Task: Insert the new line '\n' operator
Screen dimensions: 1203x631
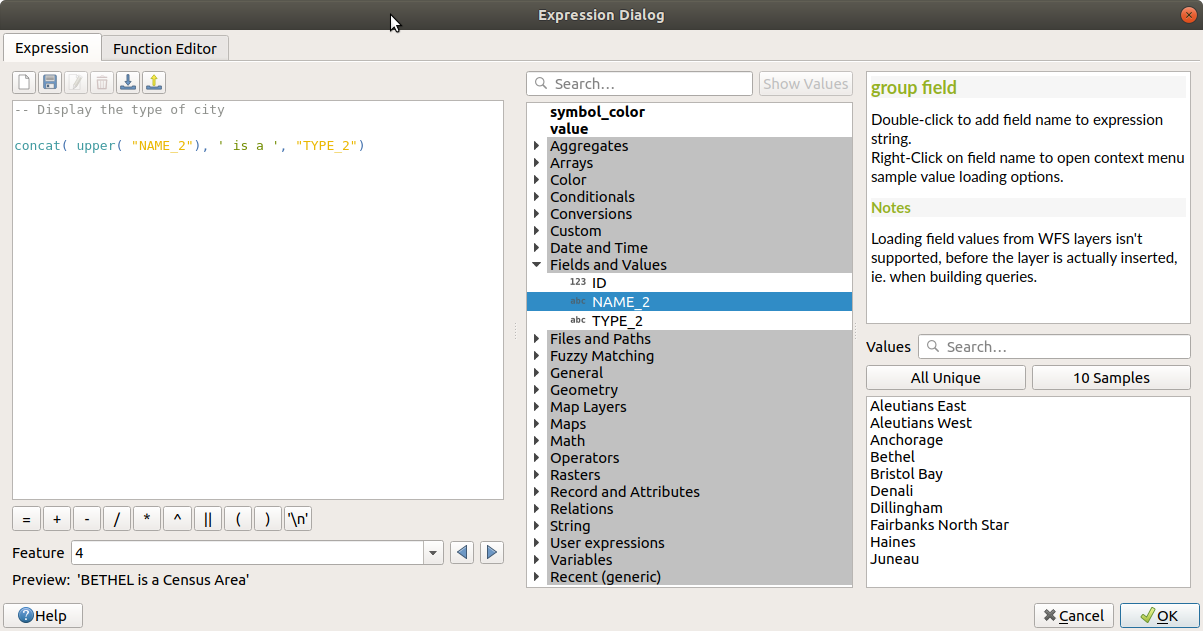Action: coord(298,519)
